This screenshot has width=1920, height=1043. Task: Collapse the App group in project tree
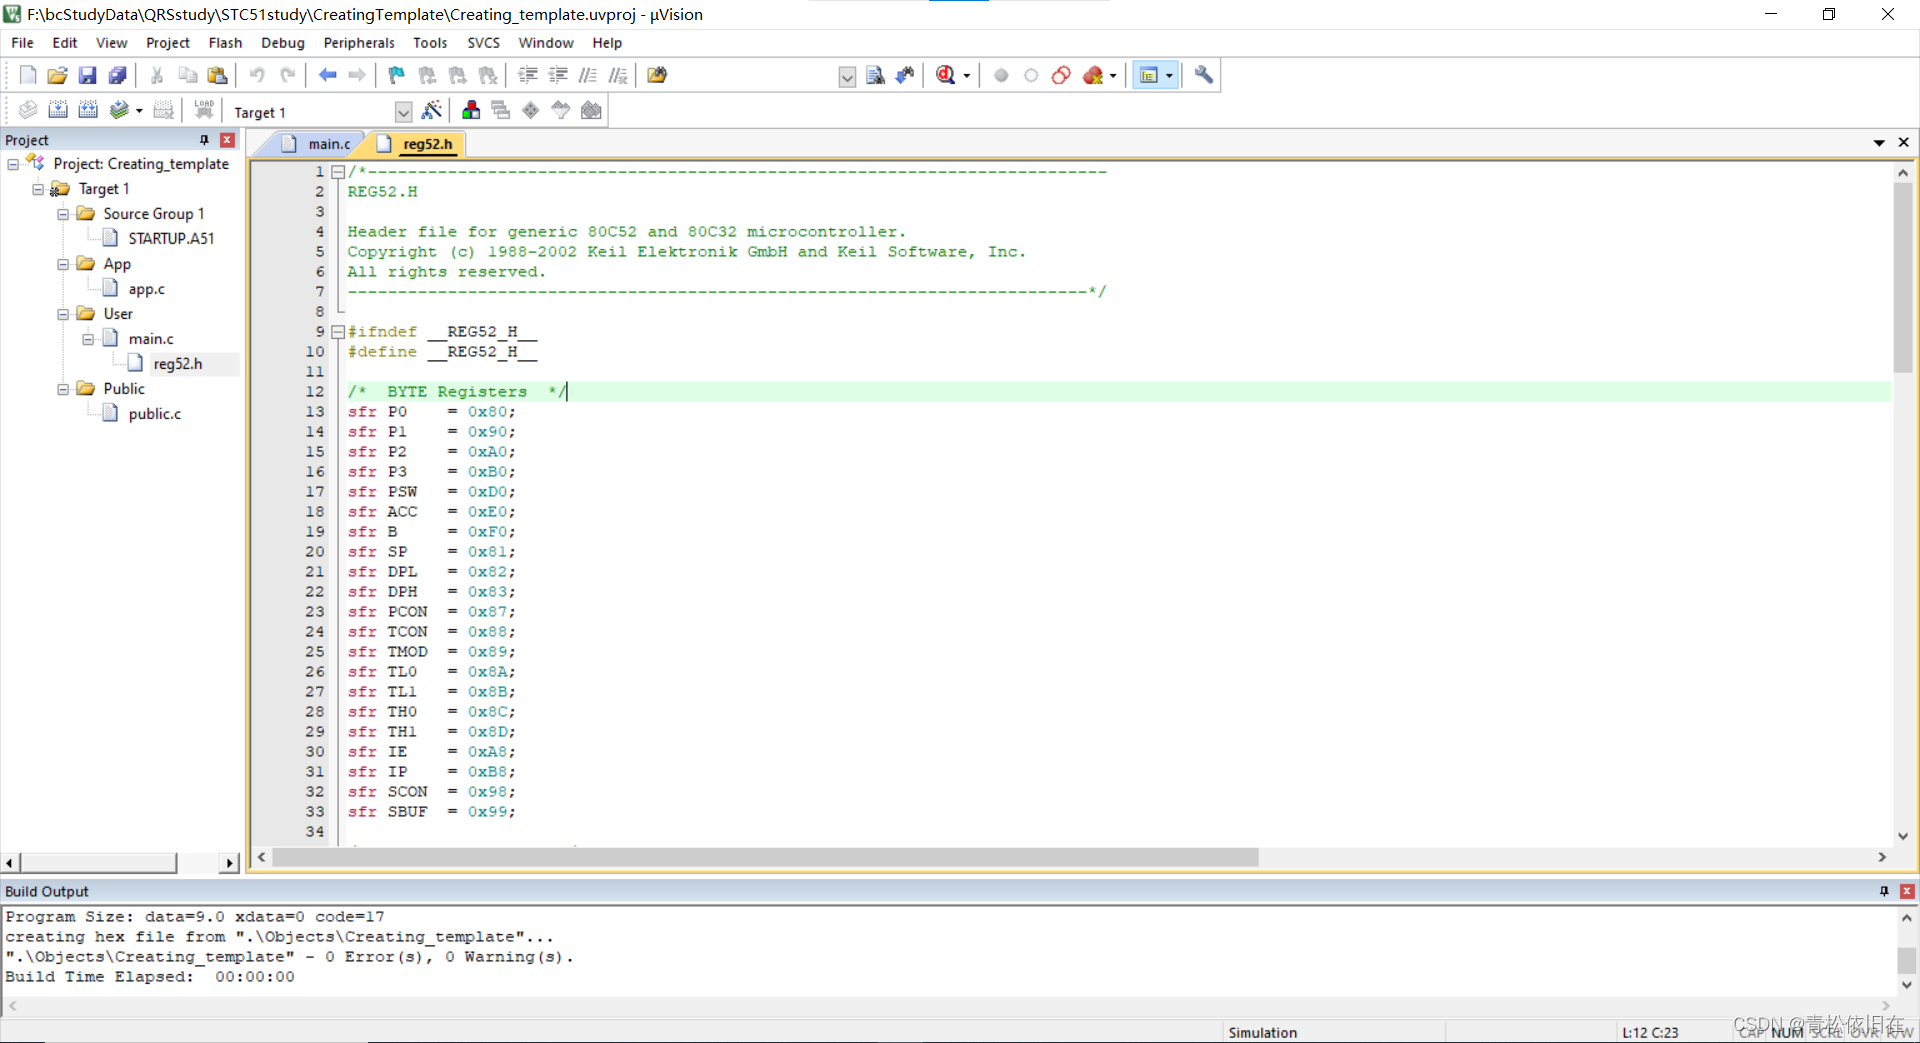pos(63,264)
